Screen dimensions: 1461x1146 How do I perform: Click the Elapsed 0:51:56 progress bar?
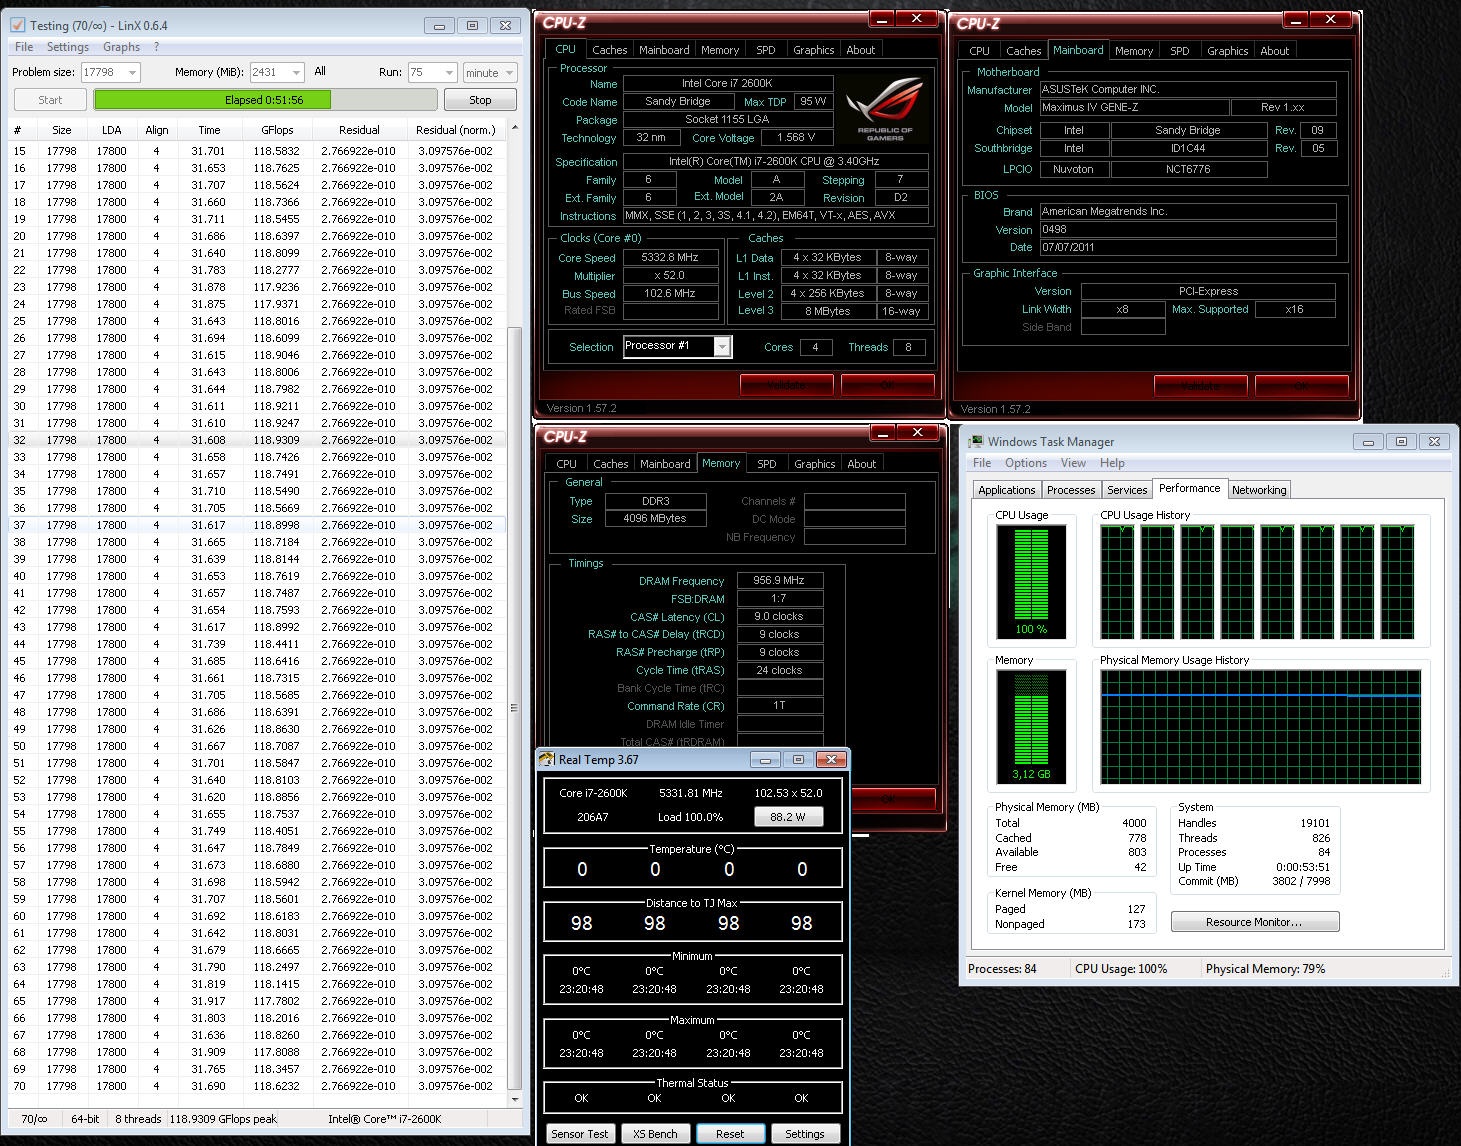[x=264, y=100]
